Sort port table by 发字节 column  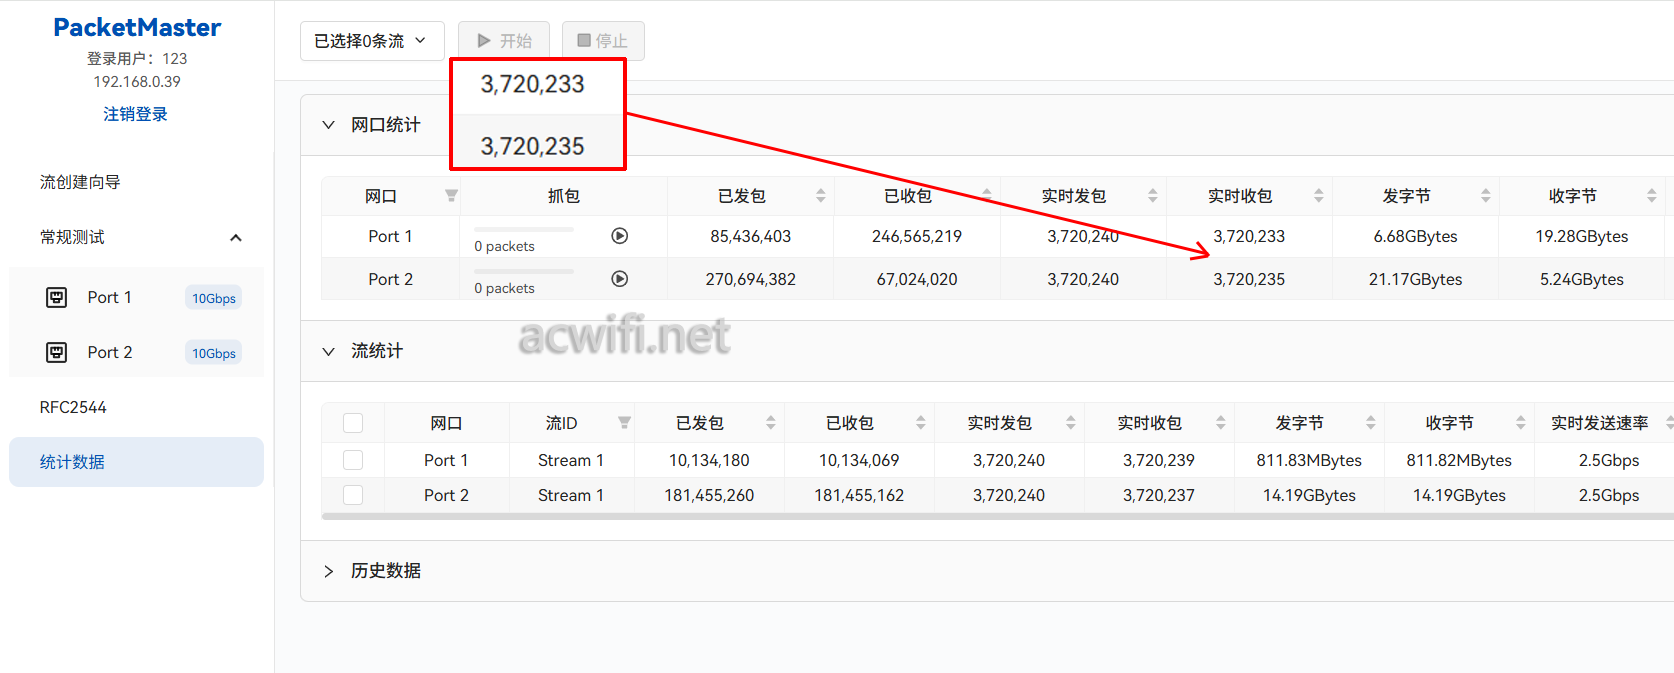point(1486,196)
